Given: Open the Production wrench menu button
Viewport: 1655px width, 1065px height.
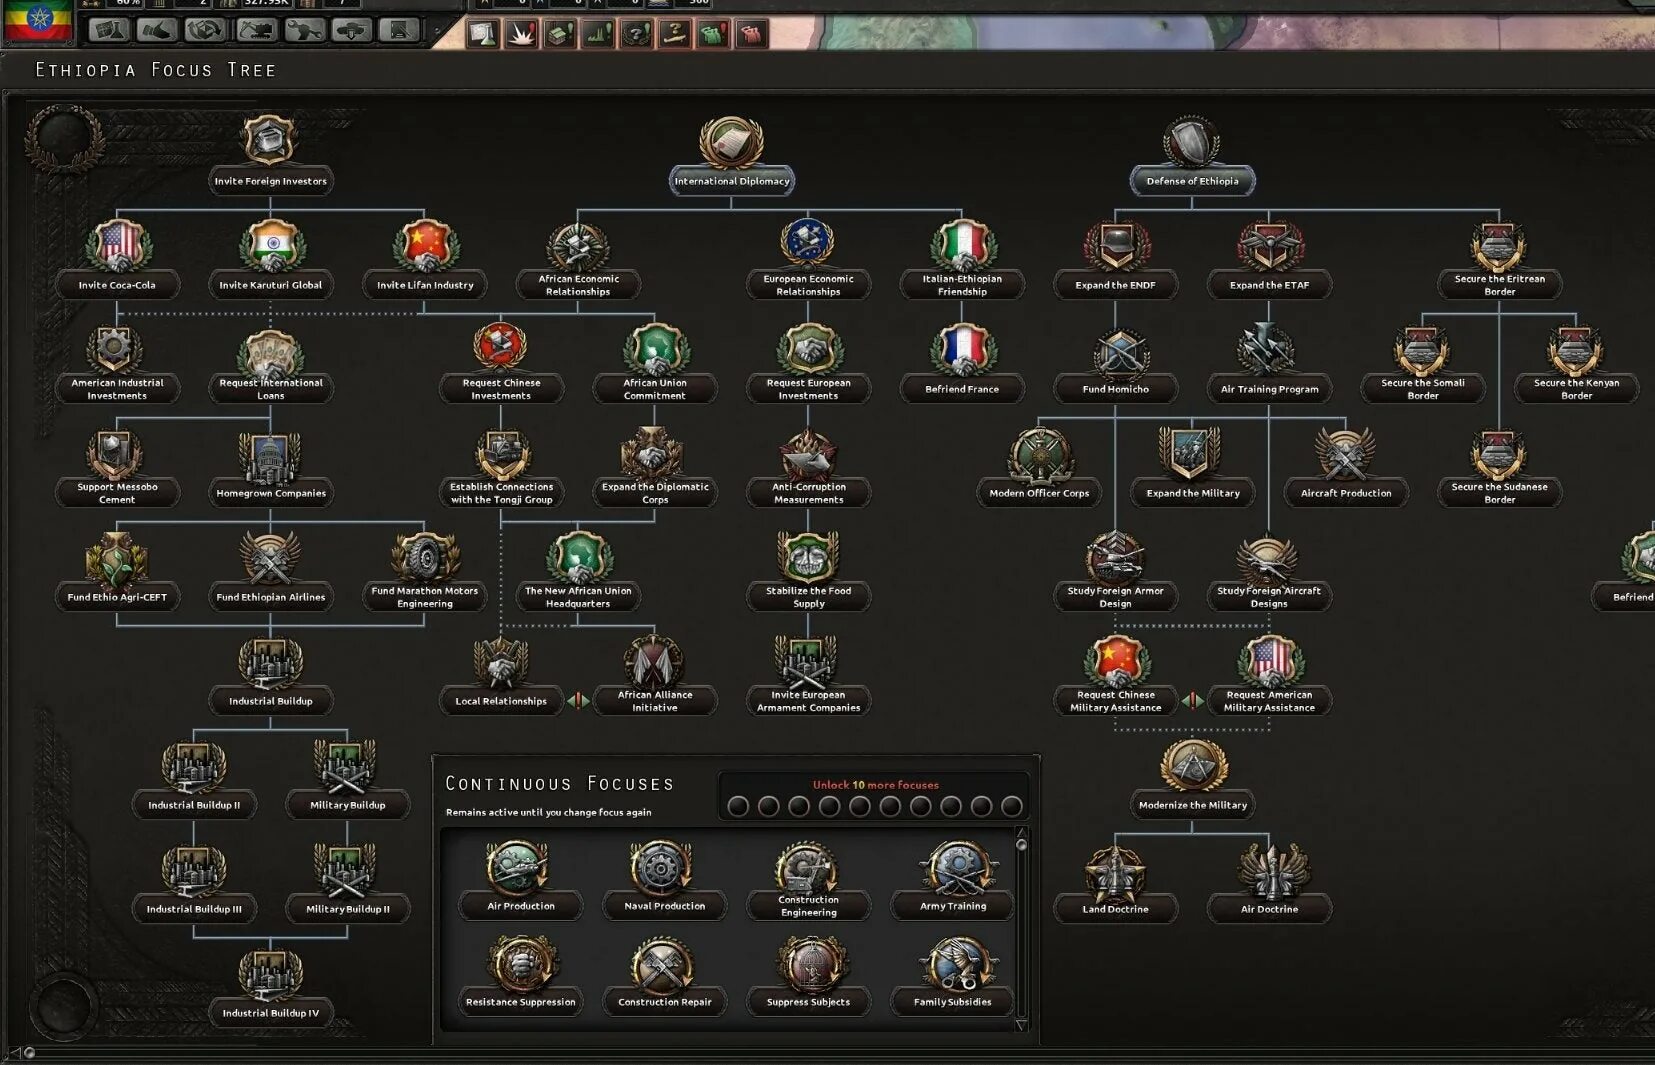Looking at the screenshot, I should pyautogui.click(x=303, y=30).
